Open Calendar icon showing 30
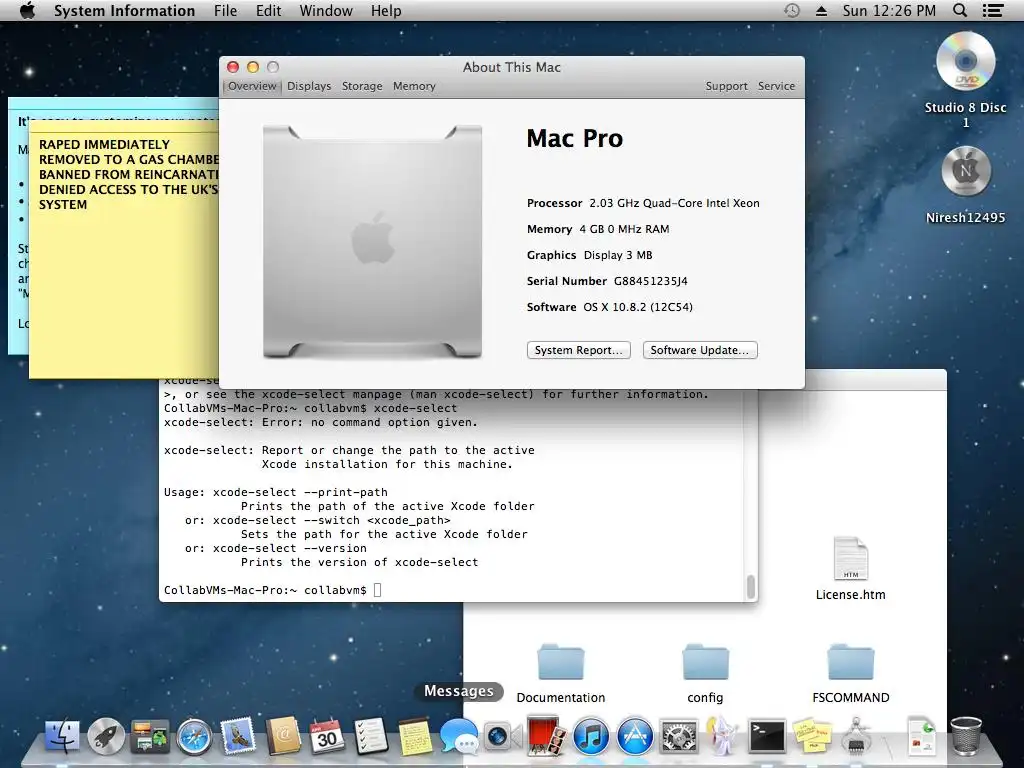 tap(327, 736)
